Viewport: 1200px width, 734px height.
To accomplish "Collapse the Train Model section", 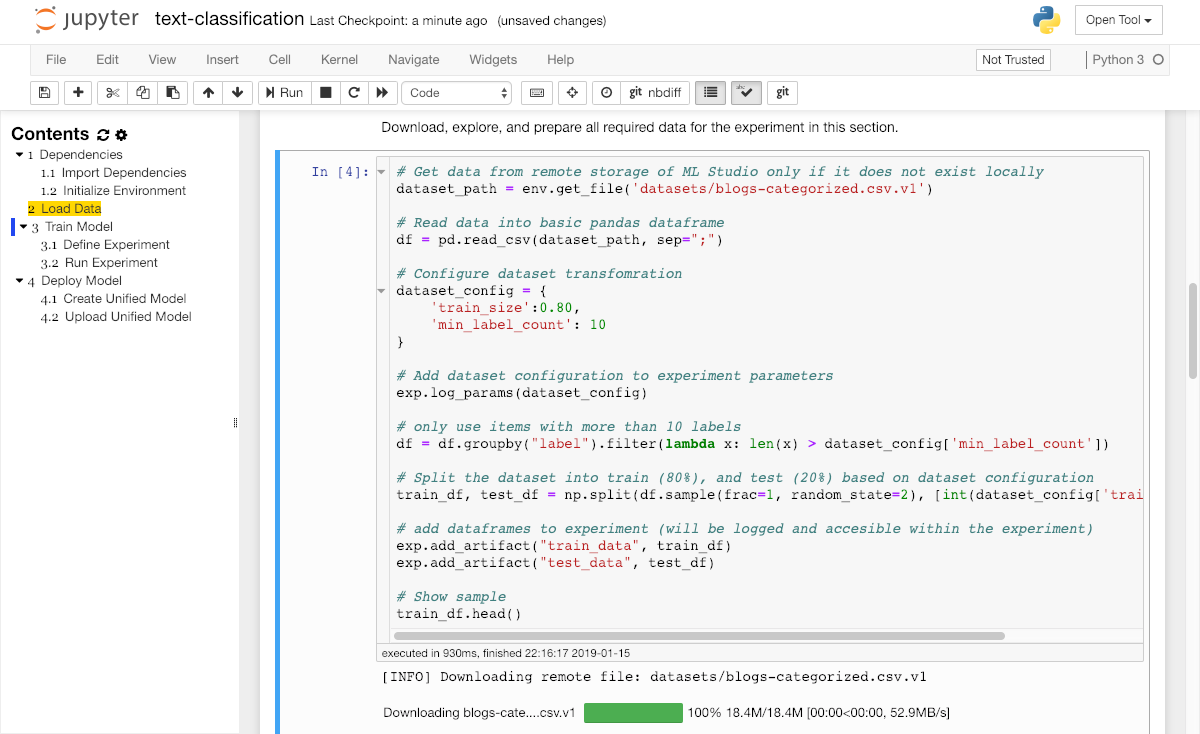I will tap(24, 227).
